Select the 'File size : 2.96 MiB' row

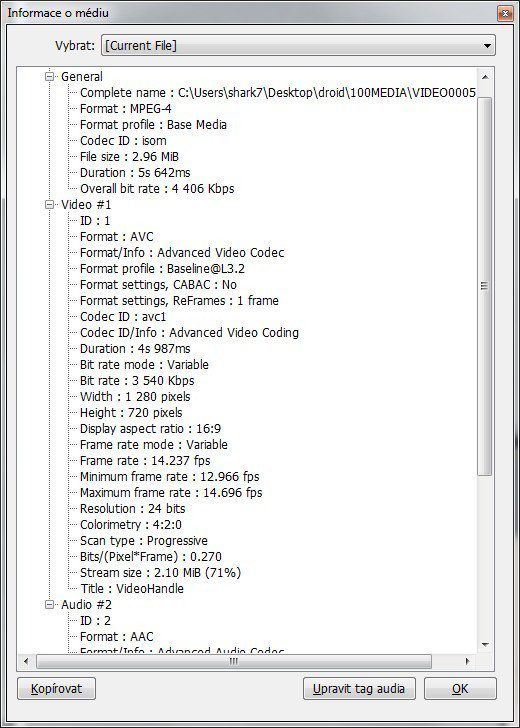(x=129, y=157)
